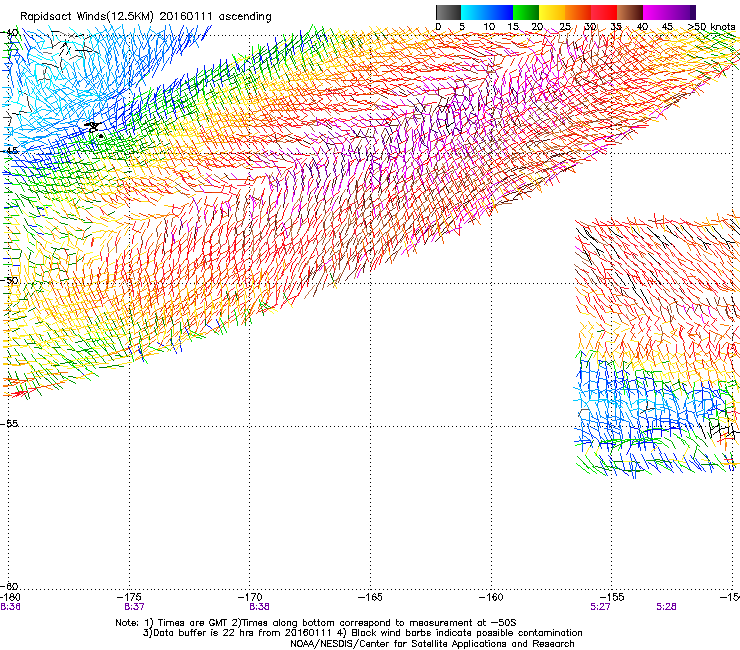
Task: Select the gray 0-5 knots legend segment
Action: (x=448, y=12)
